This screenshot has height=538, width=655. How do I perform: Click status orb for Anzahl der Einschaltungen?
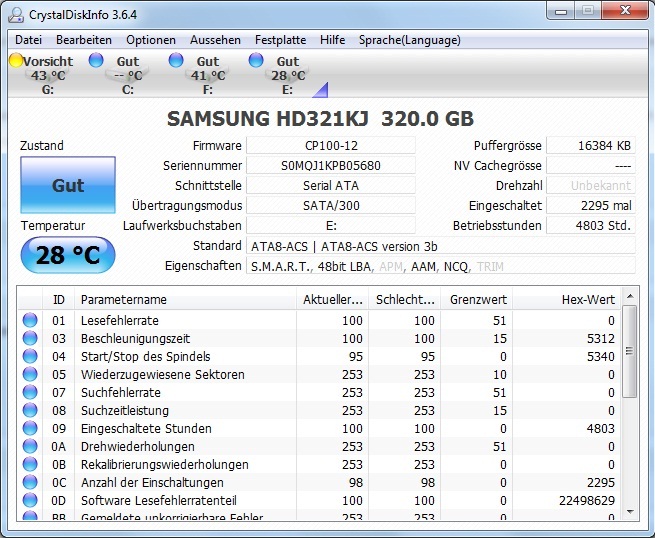coord(30,482)
